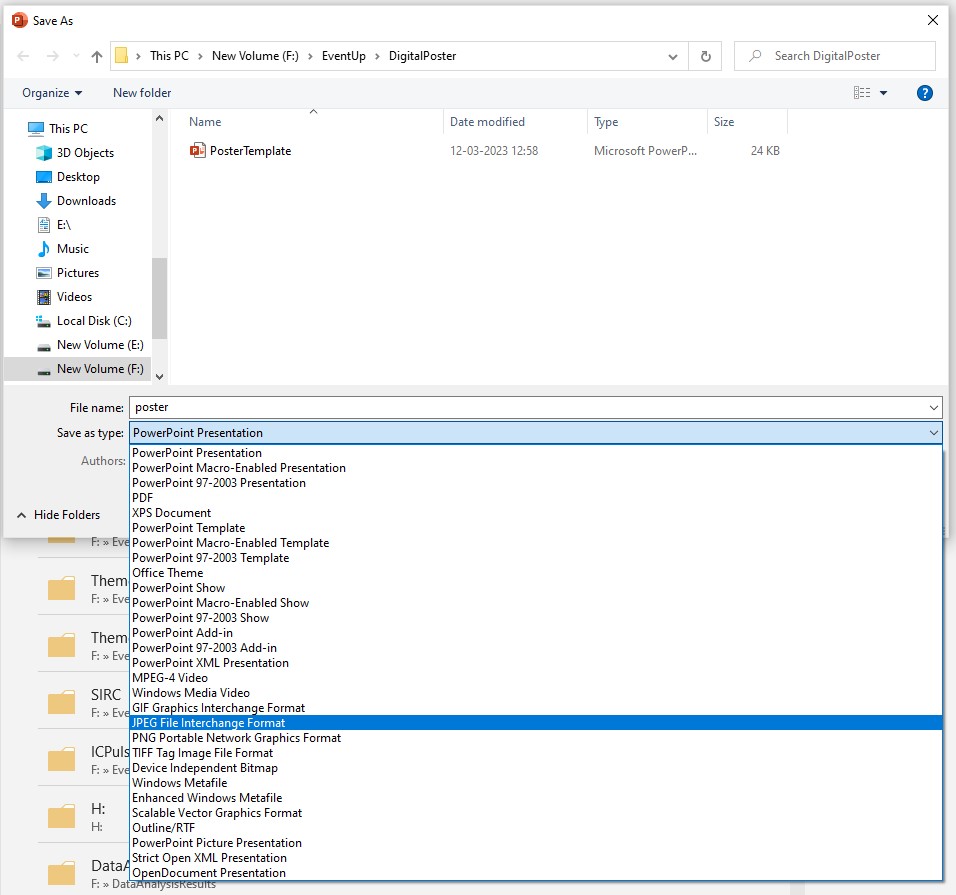Select the Downloads icon in sidebar
This screenshot has width=956, height=895.
(44, 201)
